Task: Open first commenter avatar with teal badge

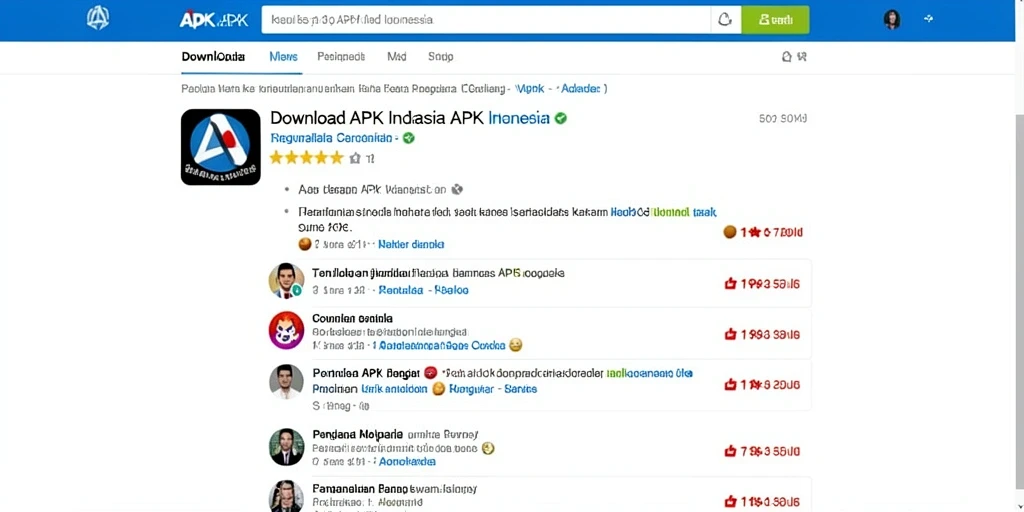Action: tap(286, 281)
